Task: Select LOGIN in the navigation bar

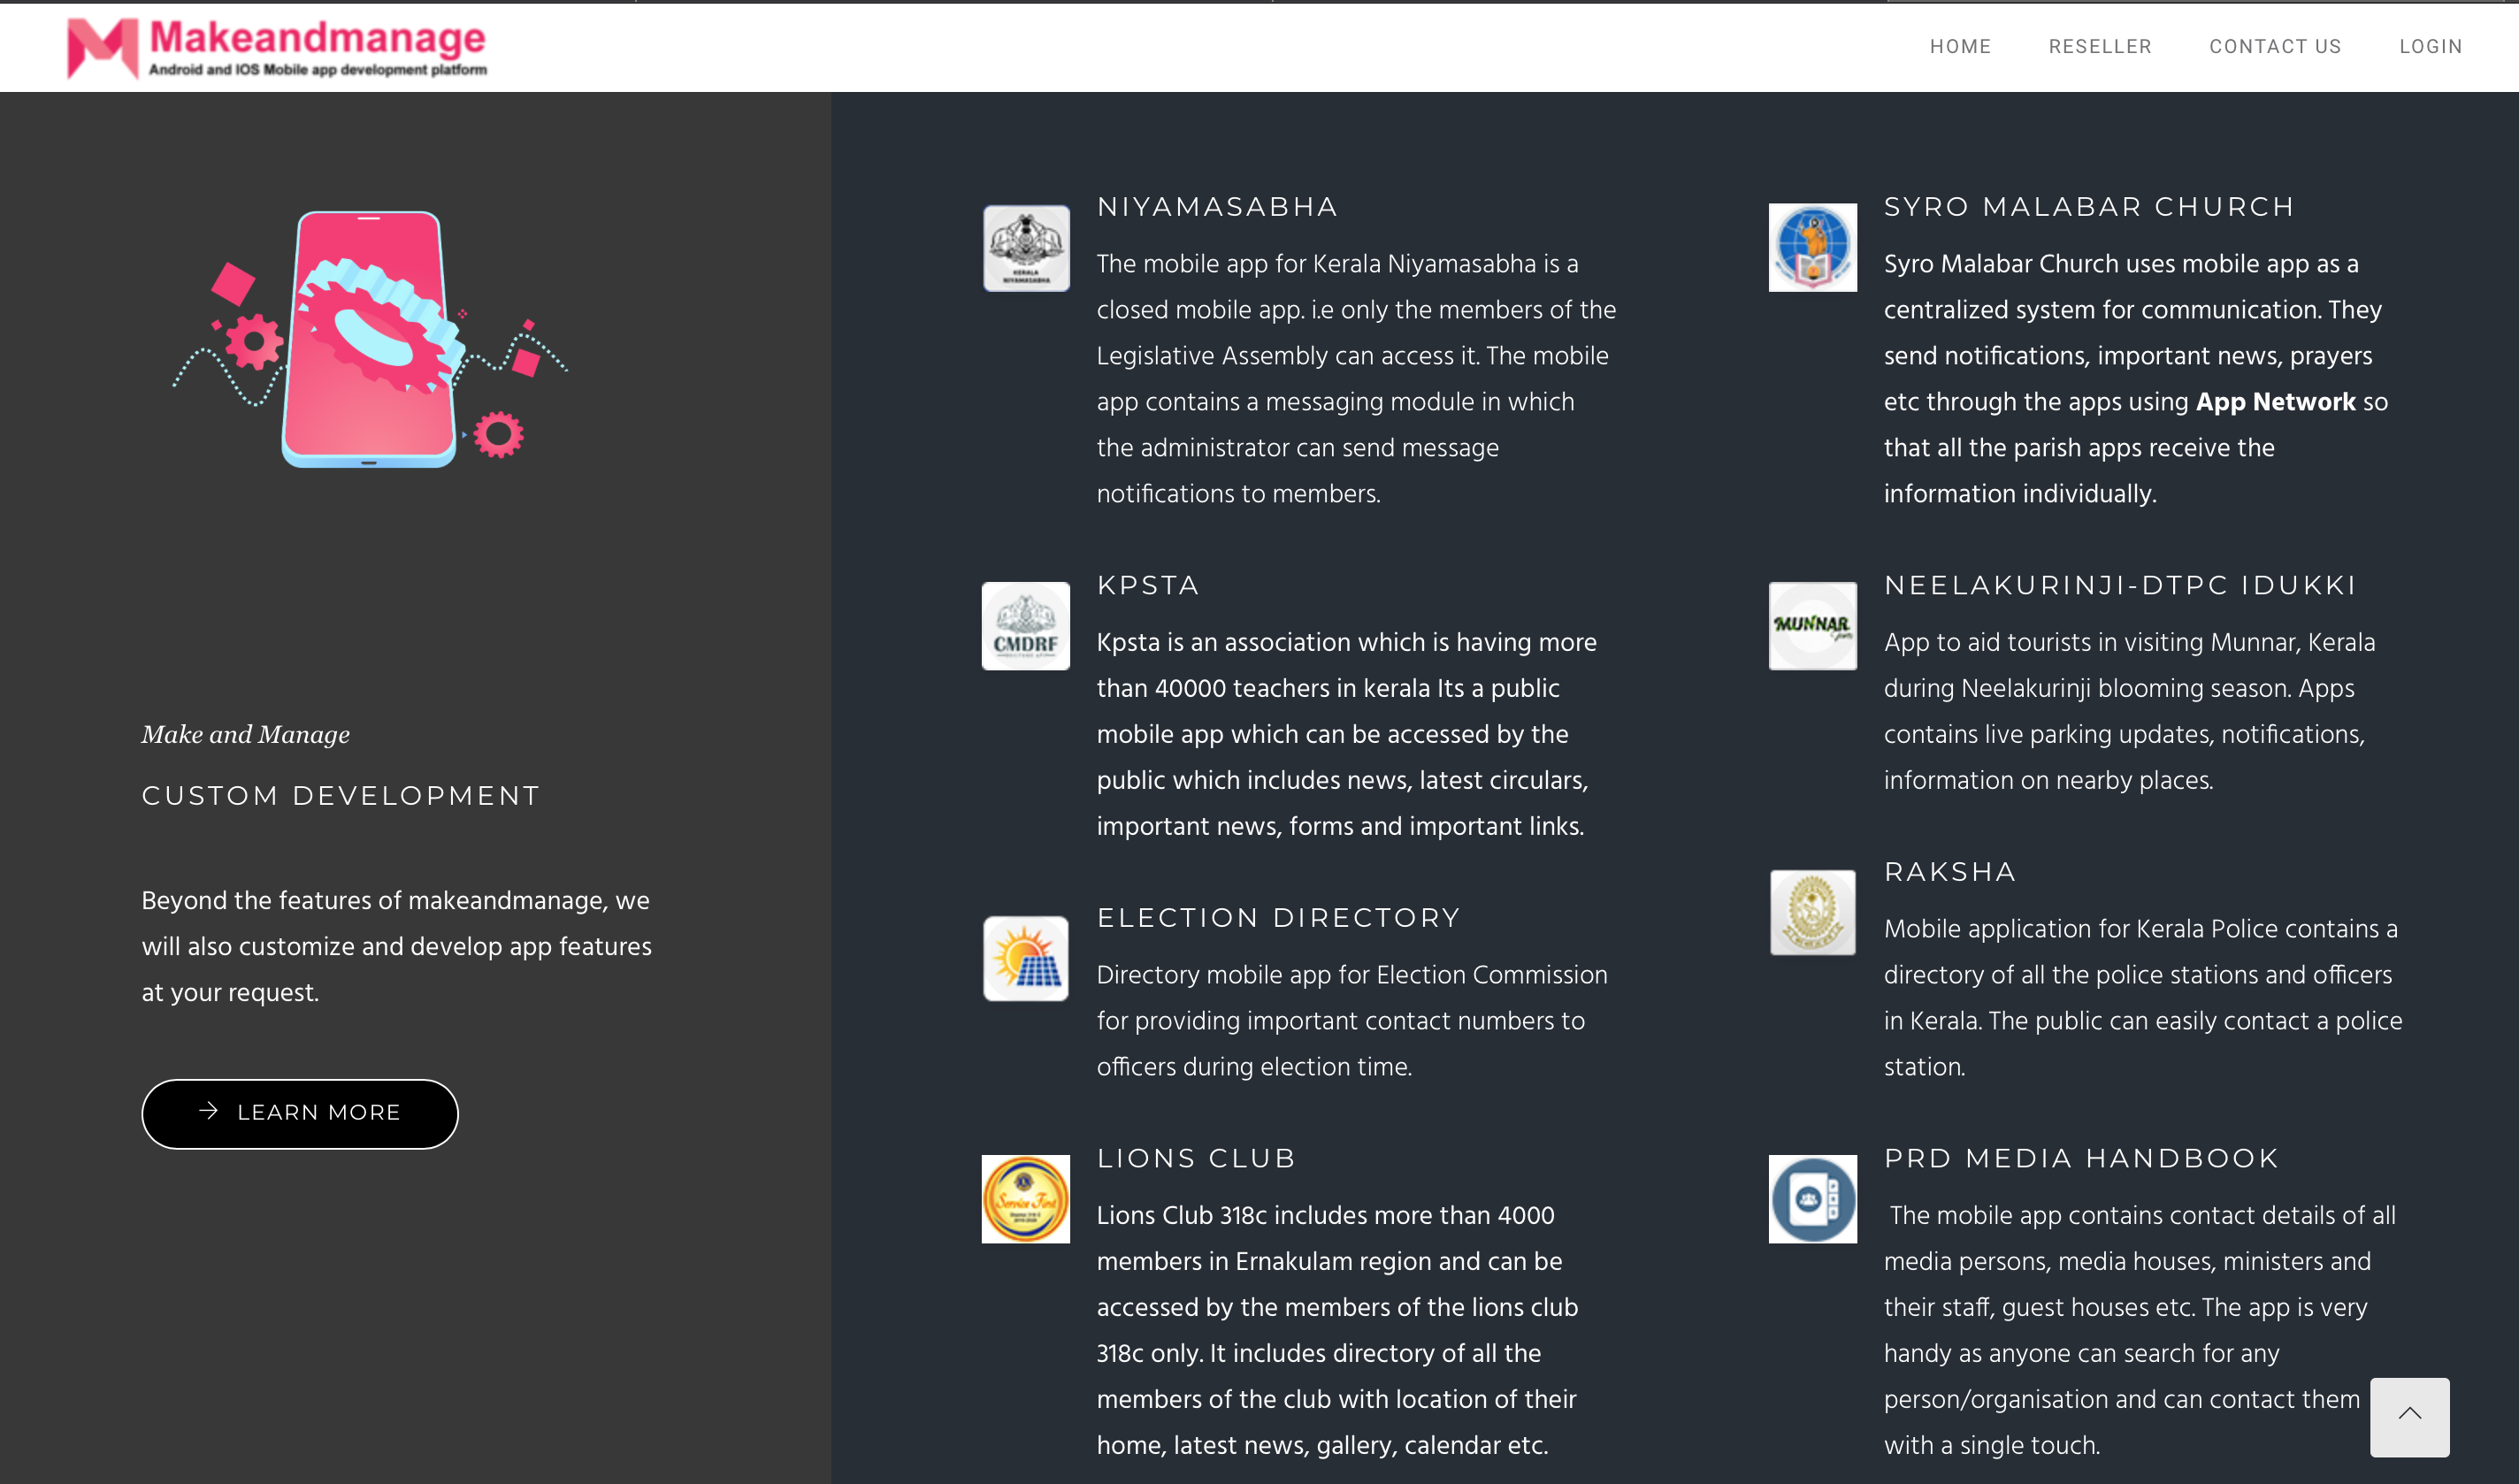Action: point(2430,46)
